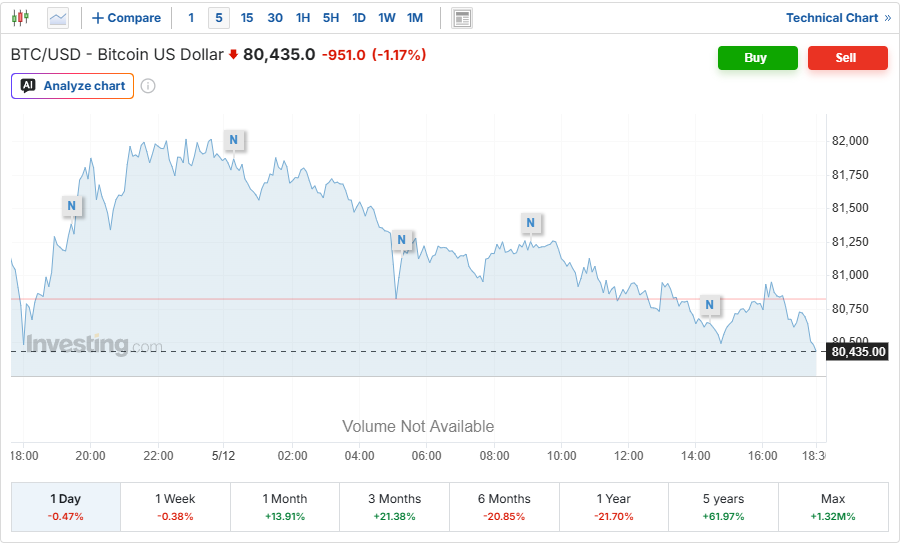Switch to candlestick chart type icon
This screenshot has height=547, width=901.
point(20,18)
